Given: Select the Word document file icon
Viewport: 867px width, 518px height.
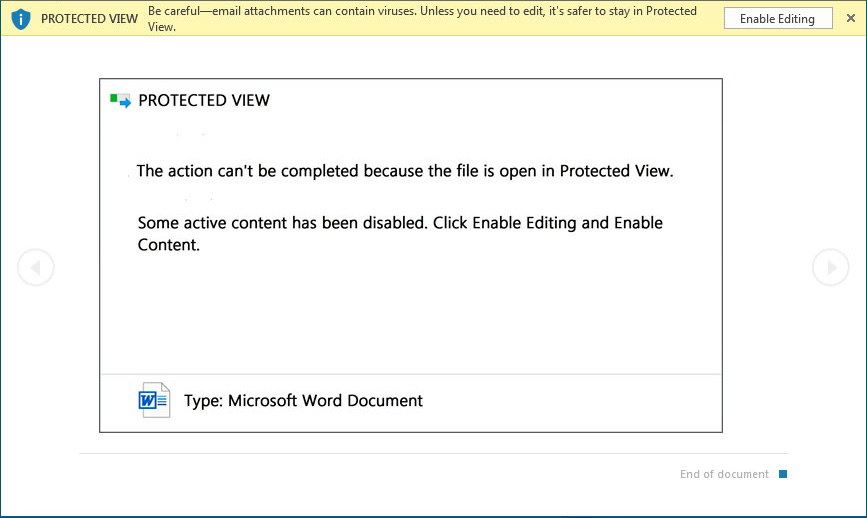Looking at the screenshot, I should click(x=154, y=400).
